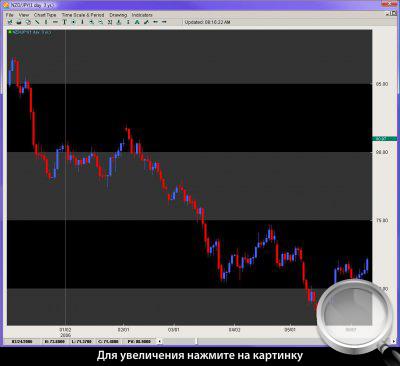Click the print chart toolbar icon

(19, 22)
